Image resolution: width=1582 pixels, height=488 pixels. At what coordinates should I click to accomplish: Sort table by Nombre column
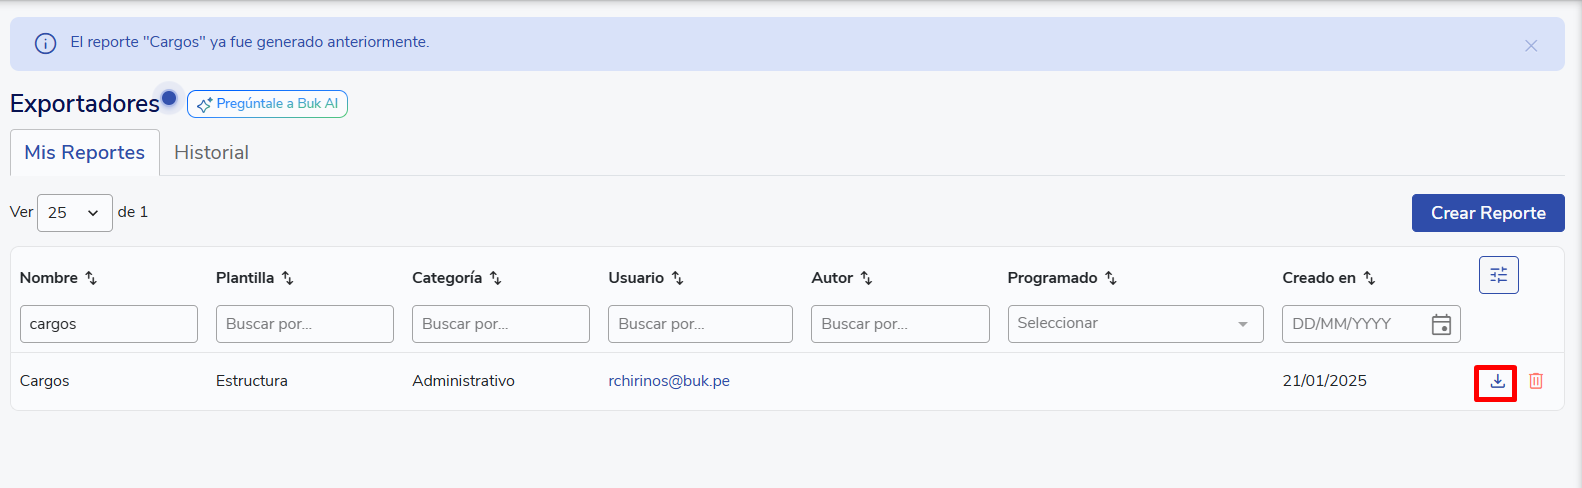[x=91, y=278]
